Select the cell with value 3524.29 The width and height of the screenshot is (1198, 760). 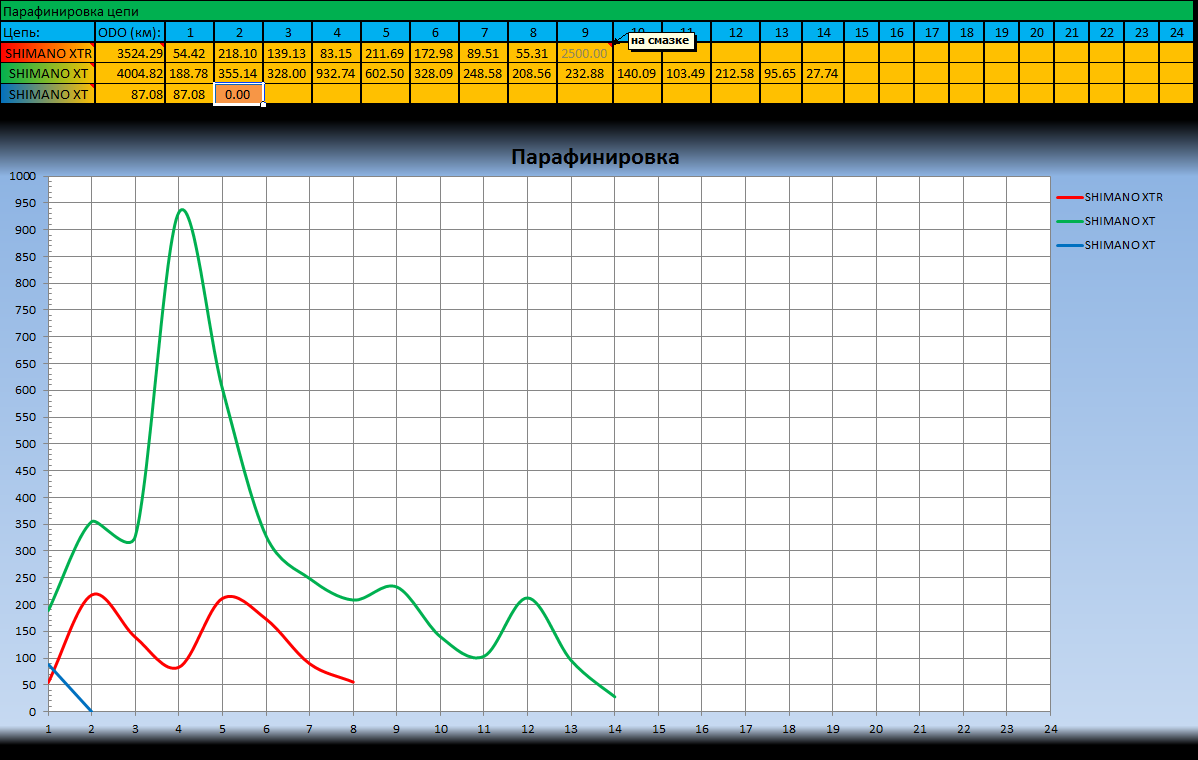click(x=131, y=53)
